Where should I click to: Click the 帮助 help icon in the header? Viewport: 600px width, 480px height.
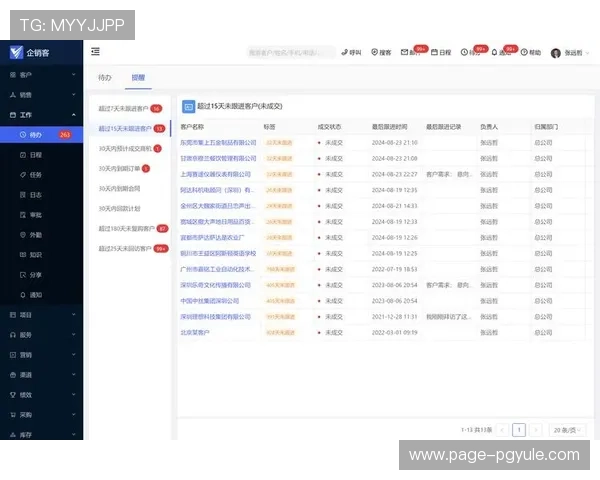[x=524, y=52]
